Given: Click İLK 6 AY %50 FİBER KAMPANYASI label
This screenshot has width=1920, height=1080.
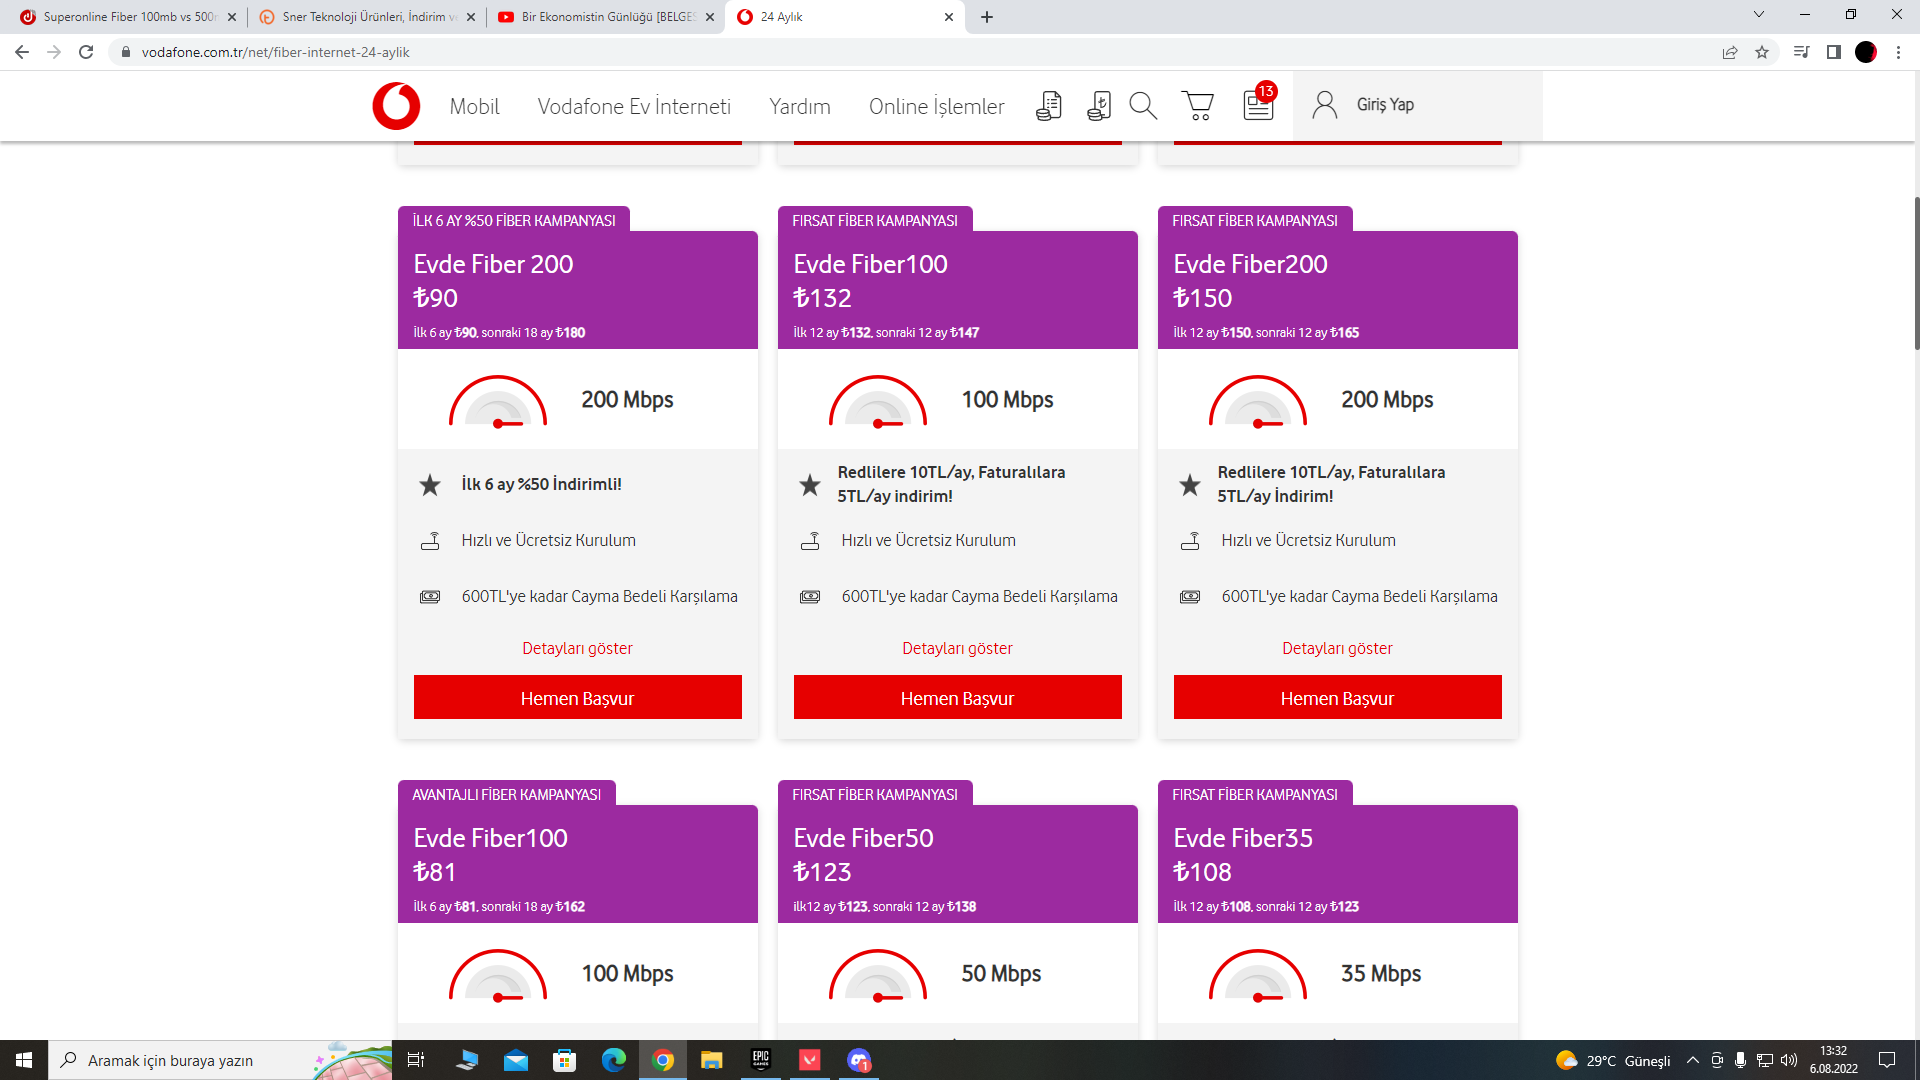Looking at the screenshot, I should [x=514, y=220].
